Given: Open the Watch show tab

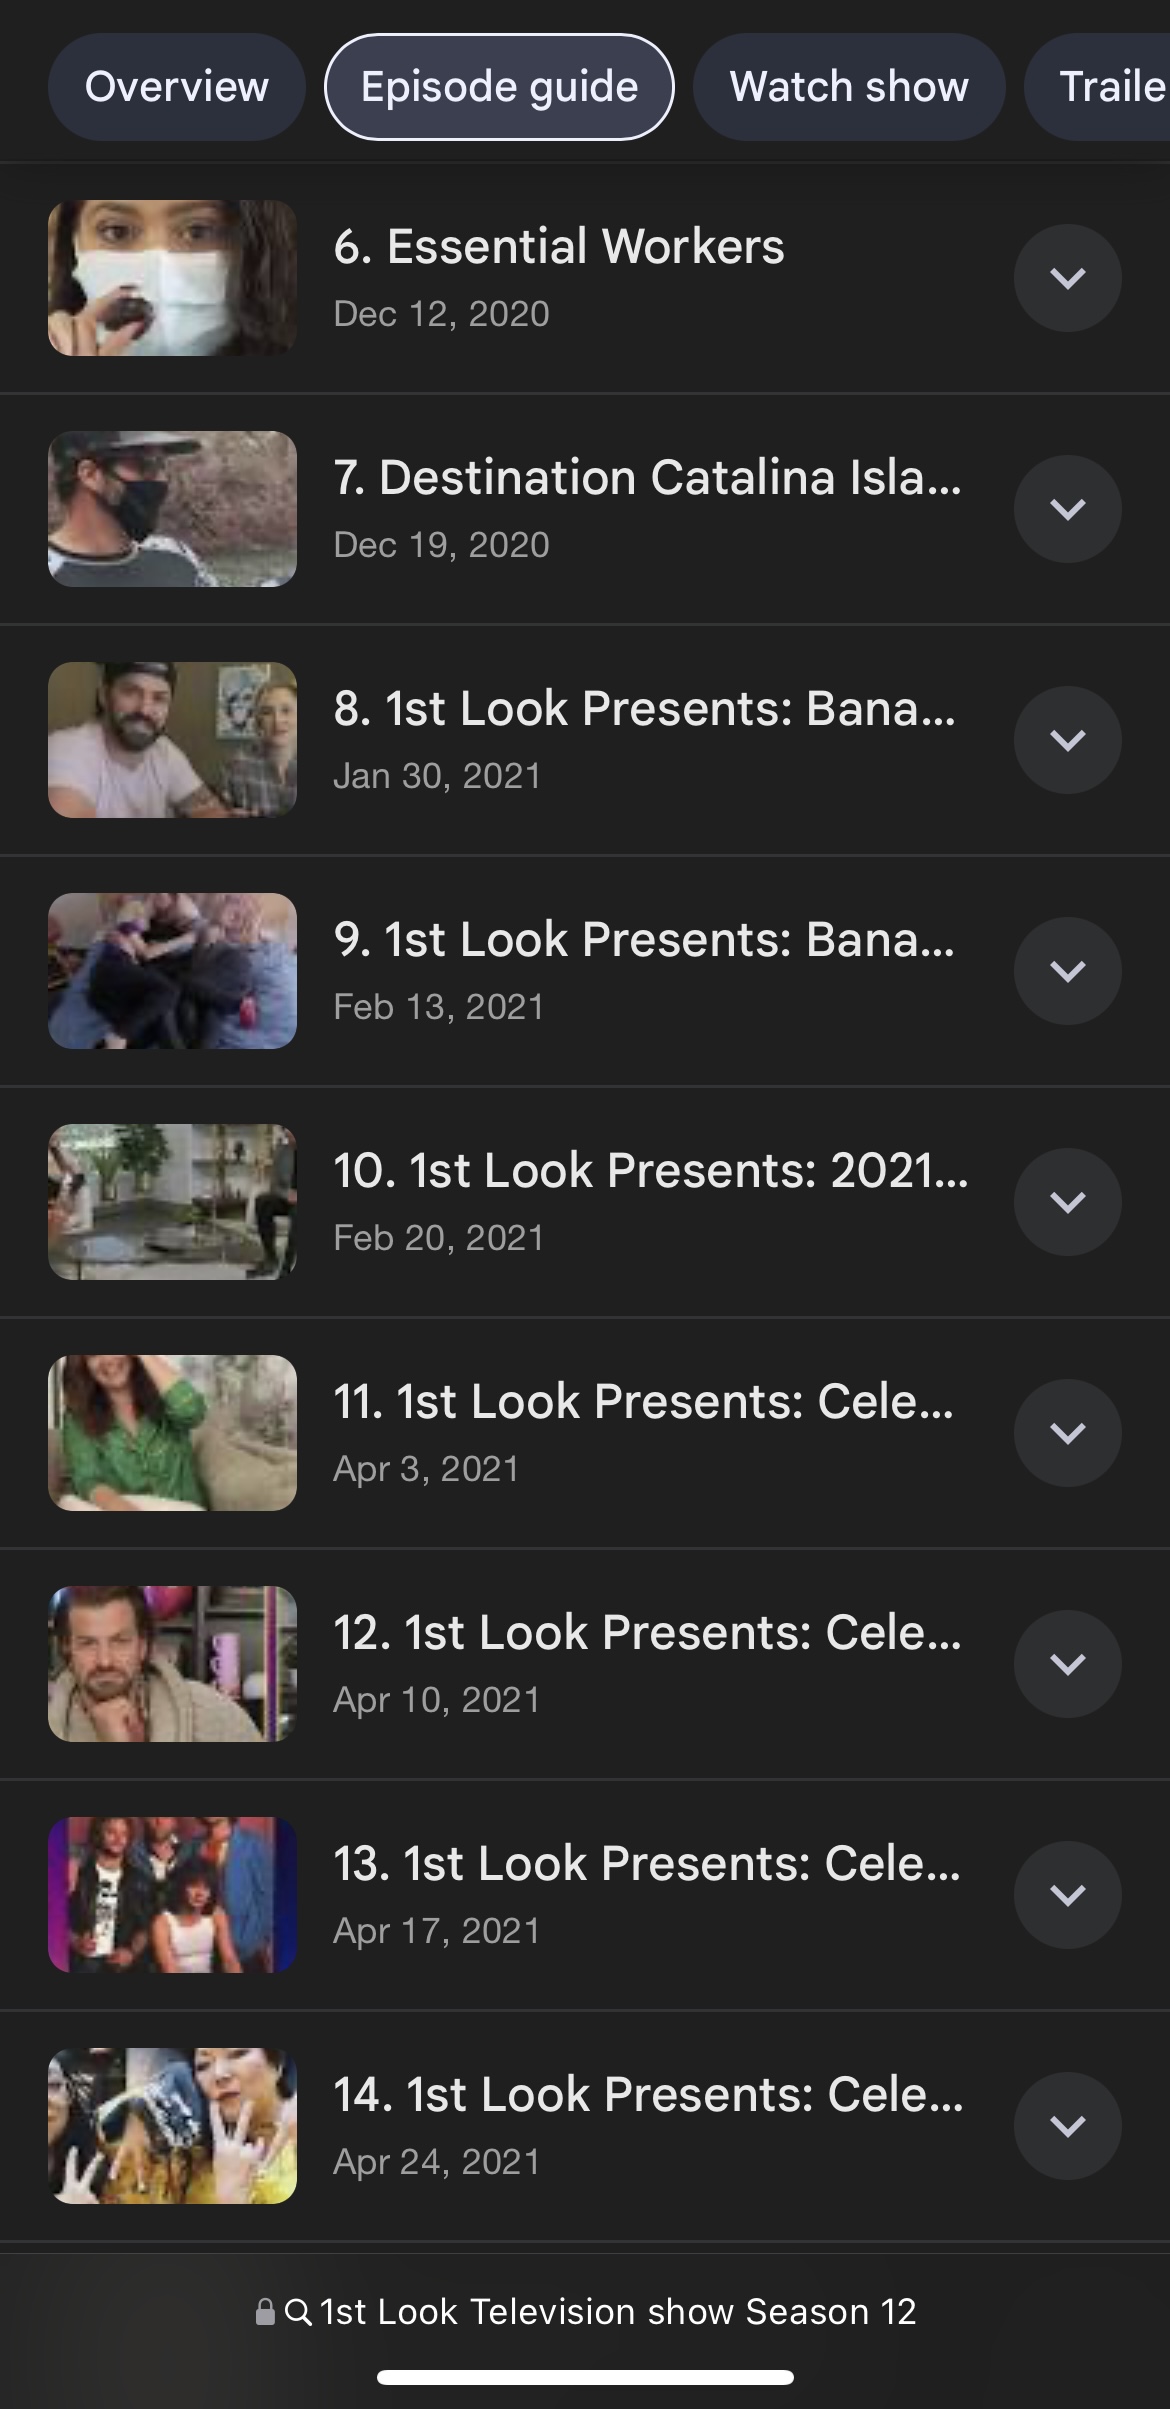Looking at the screenshot, I should [849, 87].
